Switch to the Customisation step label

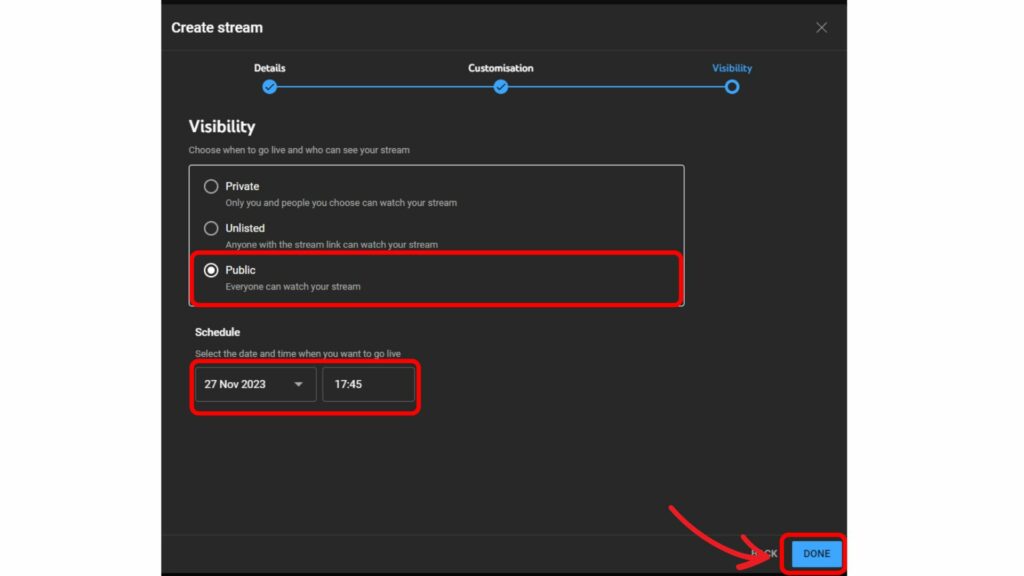click(500, 68)
